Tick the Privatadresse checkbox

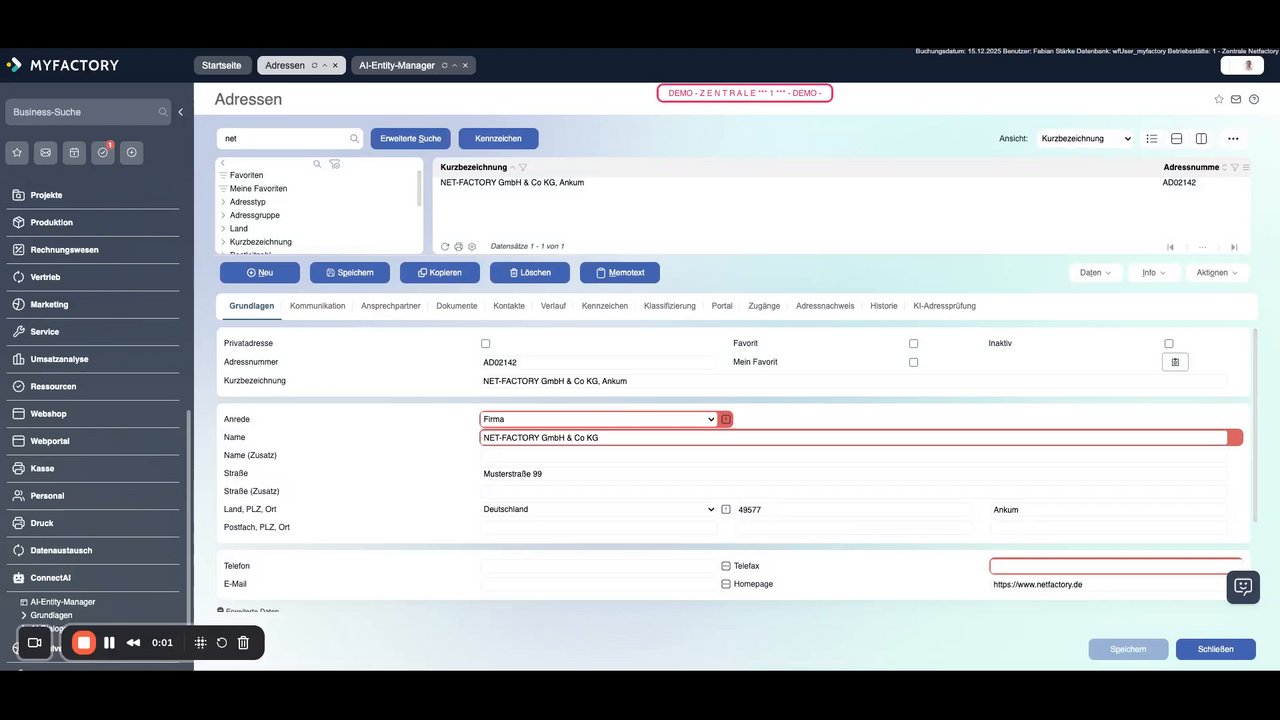[486, 344]
